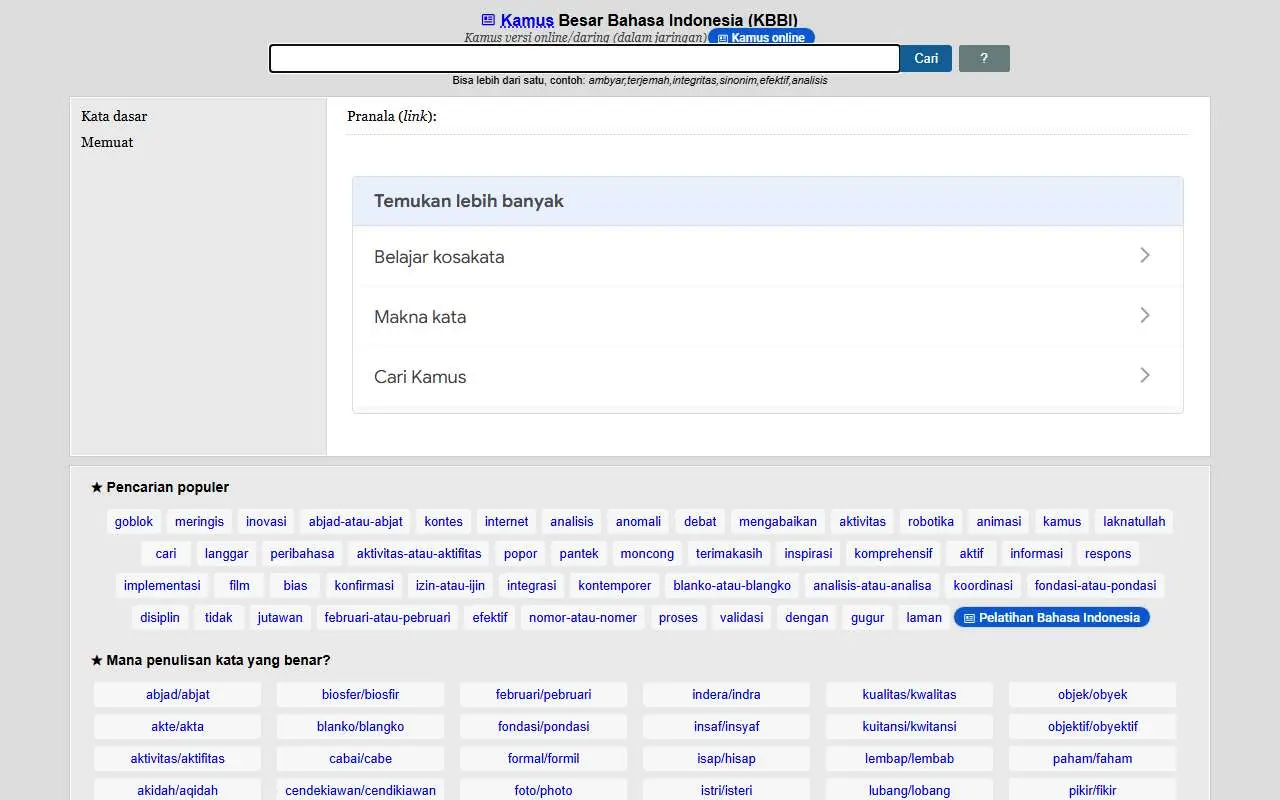The width and height of the screenshot is (1280, 800).
Task: Click the Kamus heading link
Action: (527, 20)
